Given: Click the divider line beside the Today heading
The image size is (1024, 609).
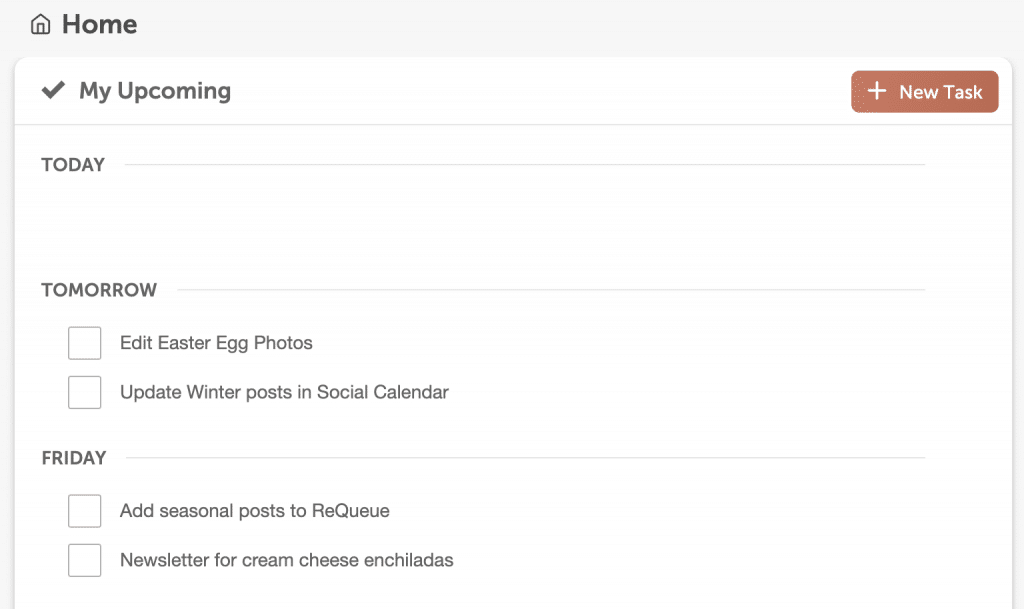Looking at the screenshot, I should click(520, 165).
